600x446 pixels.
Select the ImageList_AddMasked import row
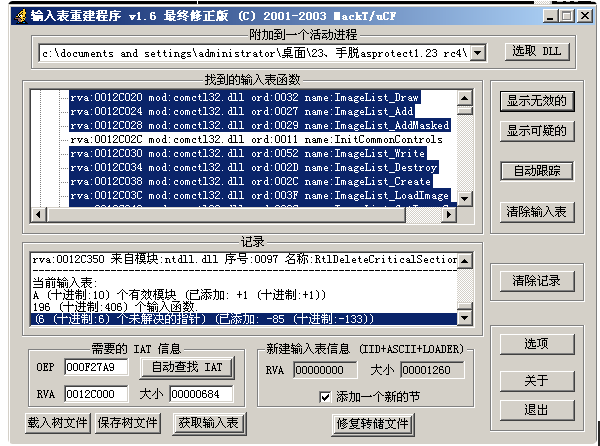(259, 125)
